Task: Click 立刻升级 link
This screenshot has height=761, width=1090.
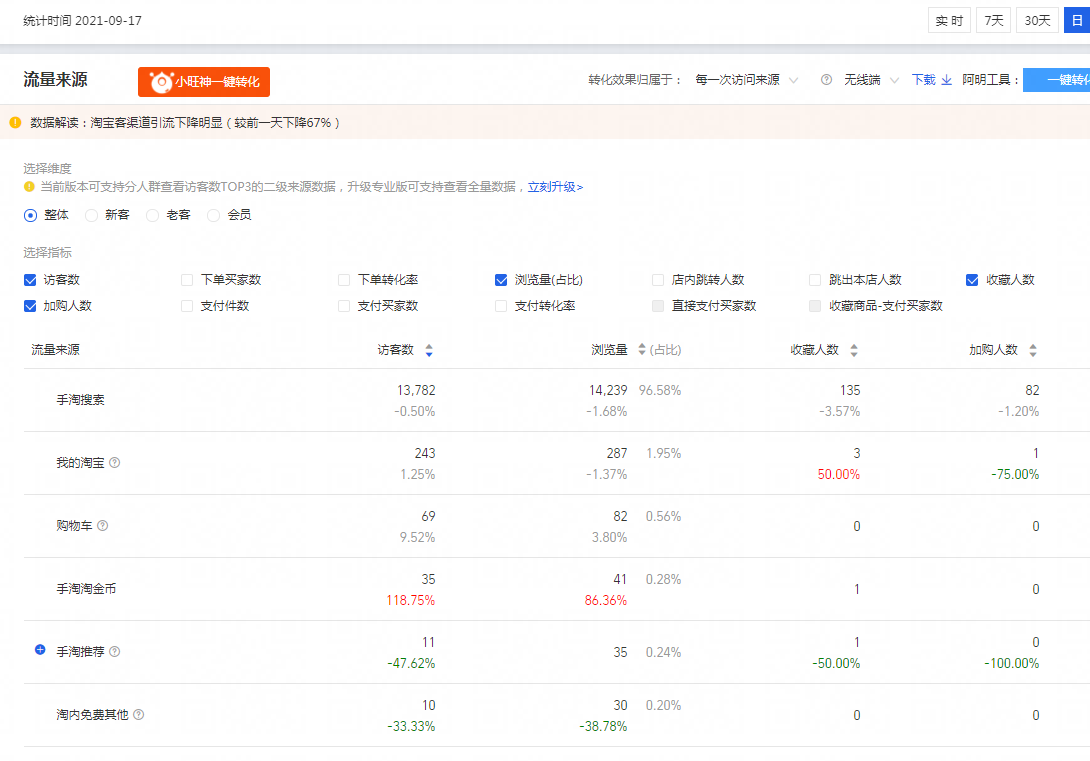Action: pyautogui.click(x=555, y=187)
